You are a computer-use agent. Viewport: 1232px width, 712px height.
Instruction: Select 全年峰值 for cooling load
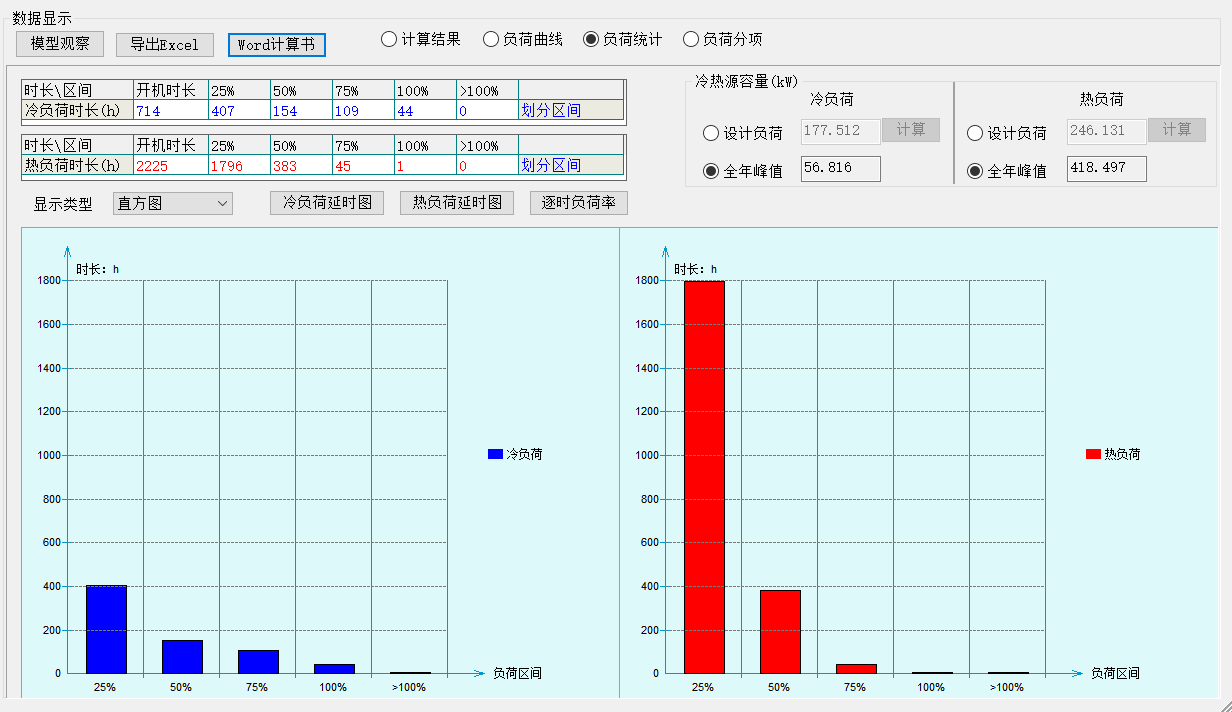(712, 171)
